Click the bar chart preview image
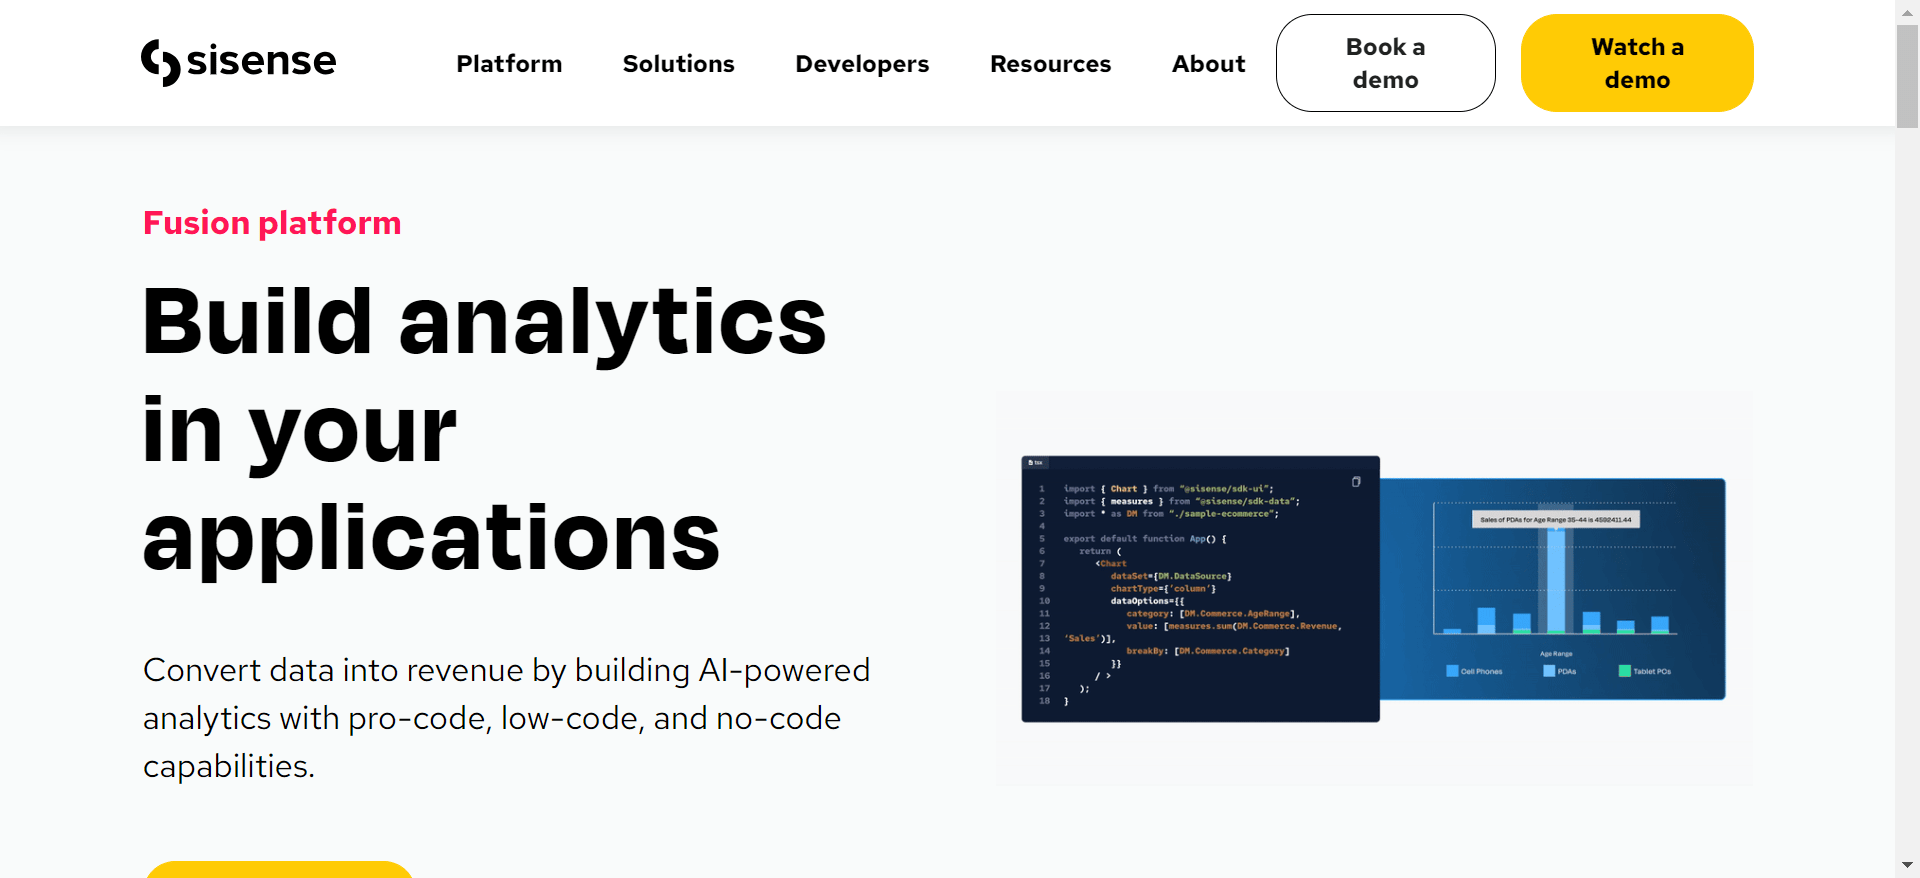This screenshot has height=878, width=1920. pyautogui.click(x=1553, y=589)
